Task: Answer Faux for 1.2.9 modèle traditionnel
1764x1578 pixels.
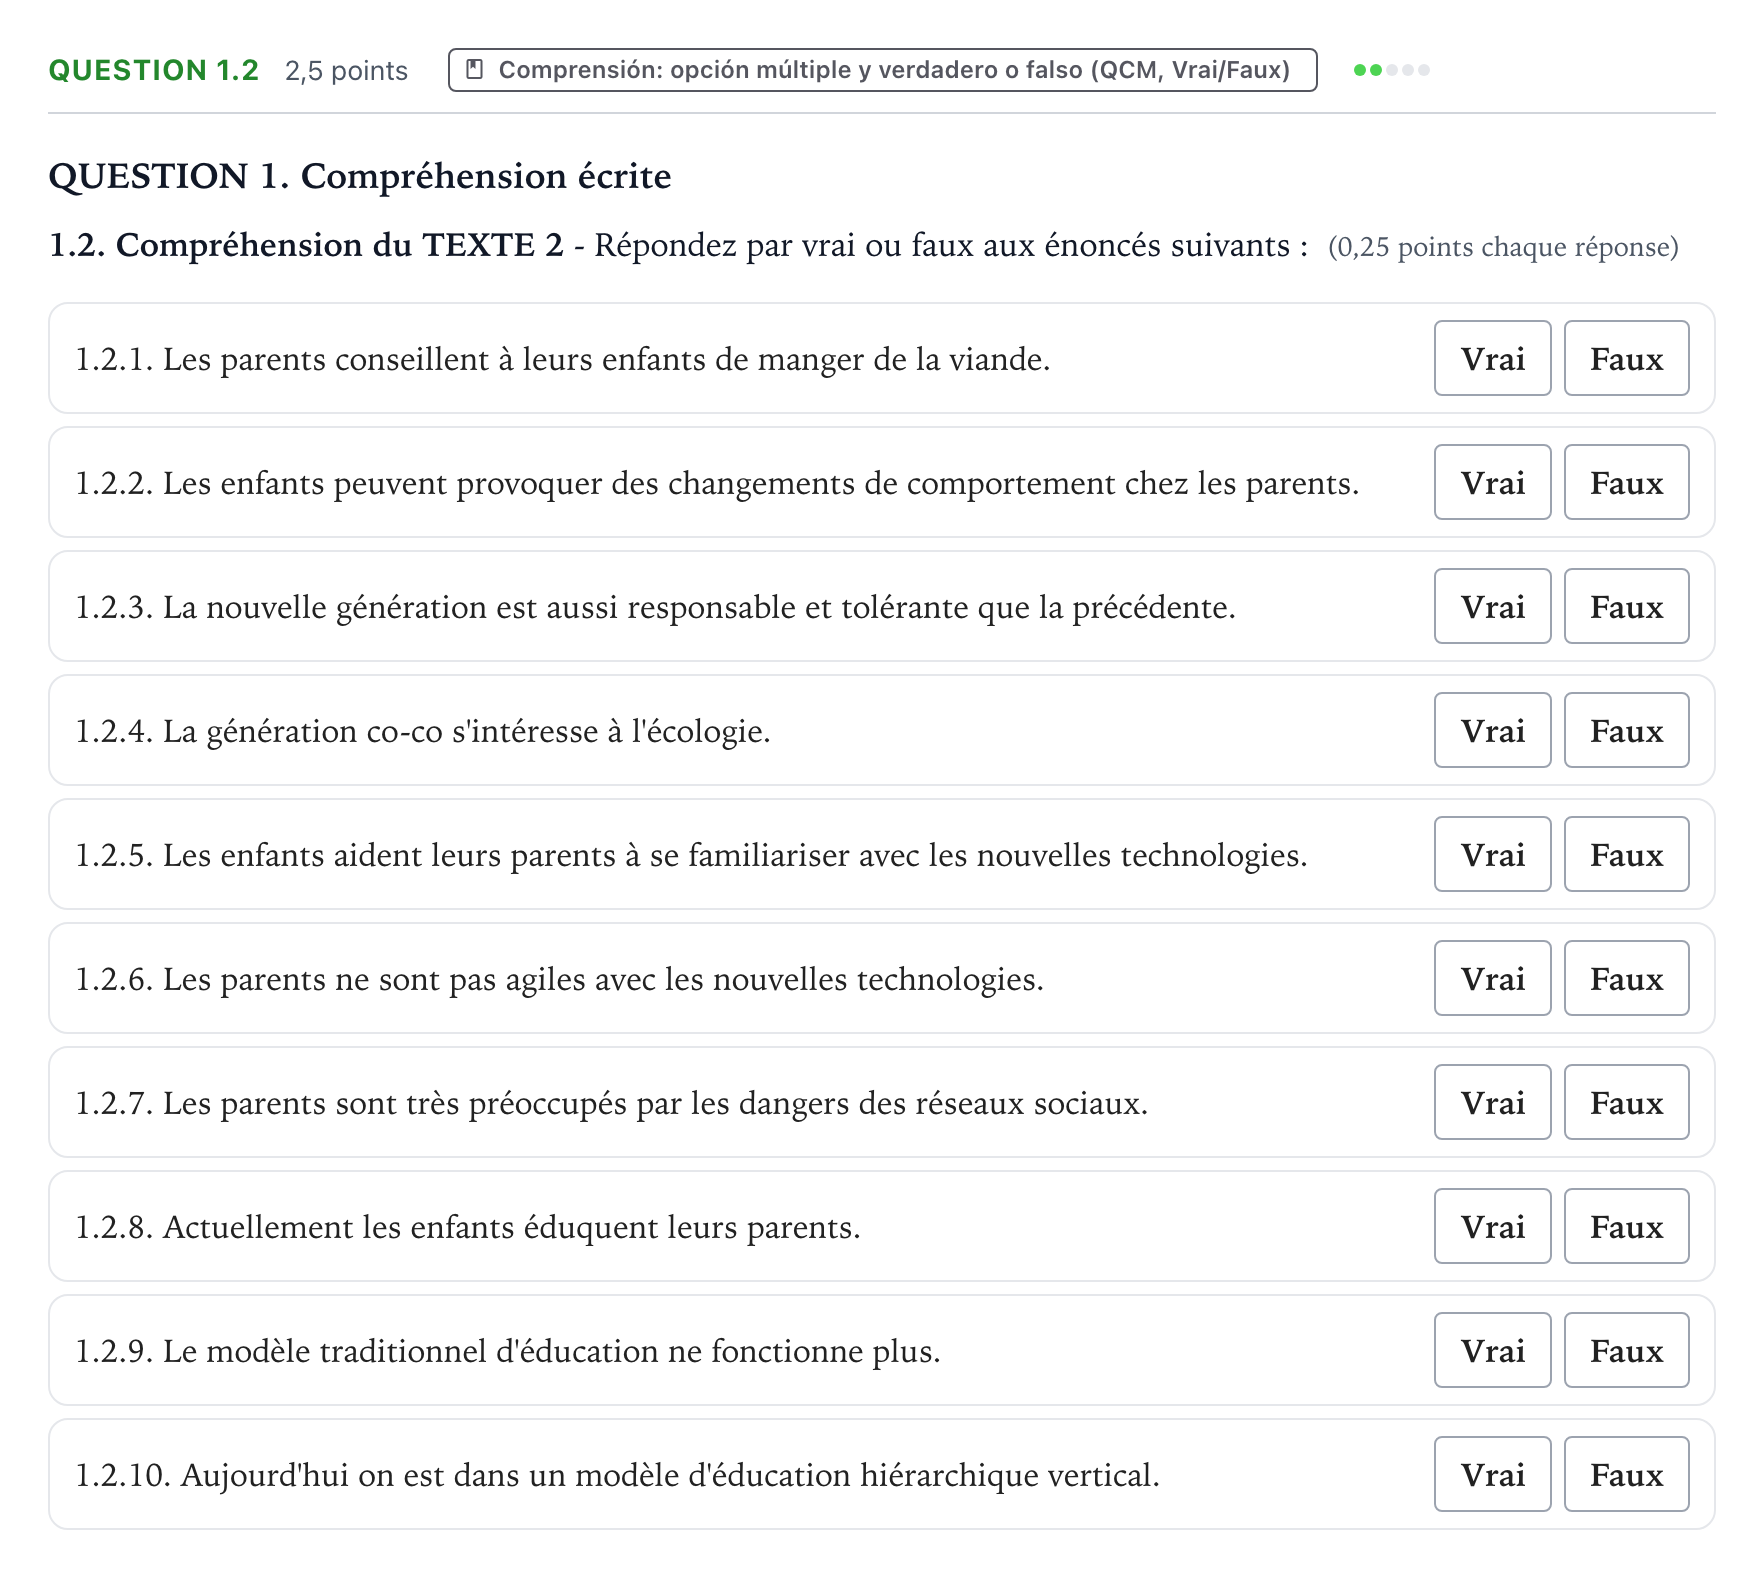Action: coord(1626,1350)
